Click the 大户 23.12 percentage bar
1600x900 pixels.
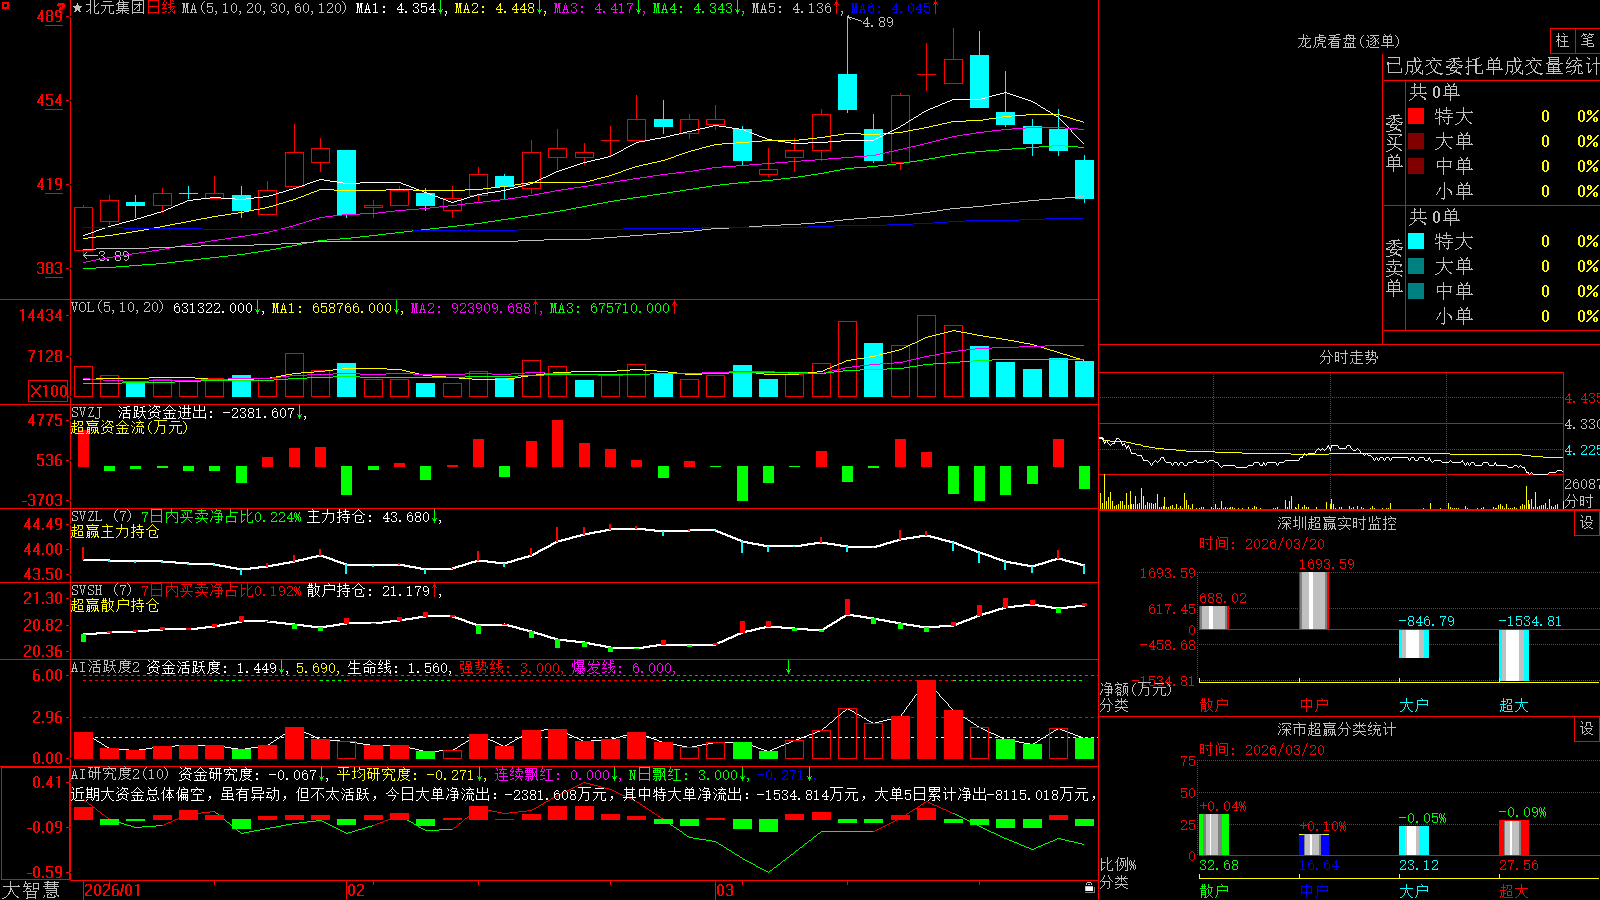(x=1414, y=841)
